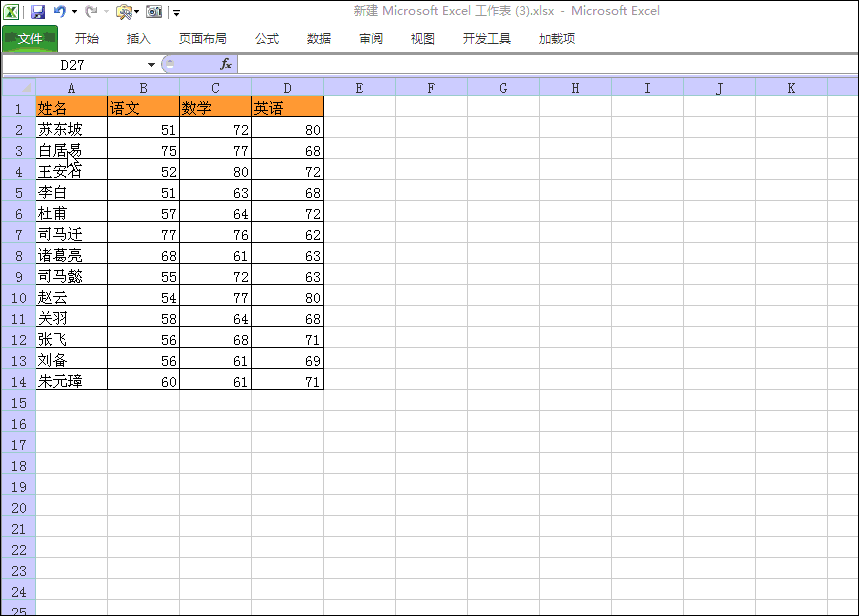Open the Customize Quick Access Toolbar menu
The width and height of the screenshot is (859, 616).
coord(175,12)
